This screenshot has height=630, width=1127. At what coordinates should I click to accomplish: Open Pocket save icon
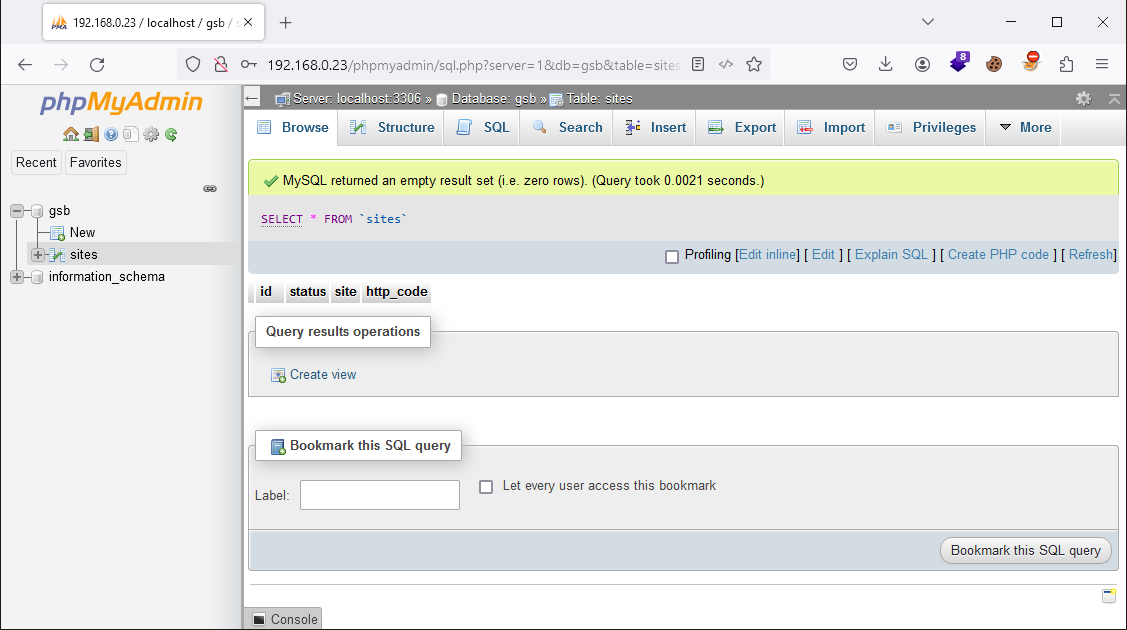coord(850,65)
